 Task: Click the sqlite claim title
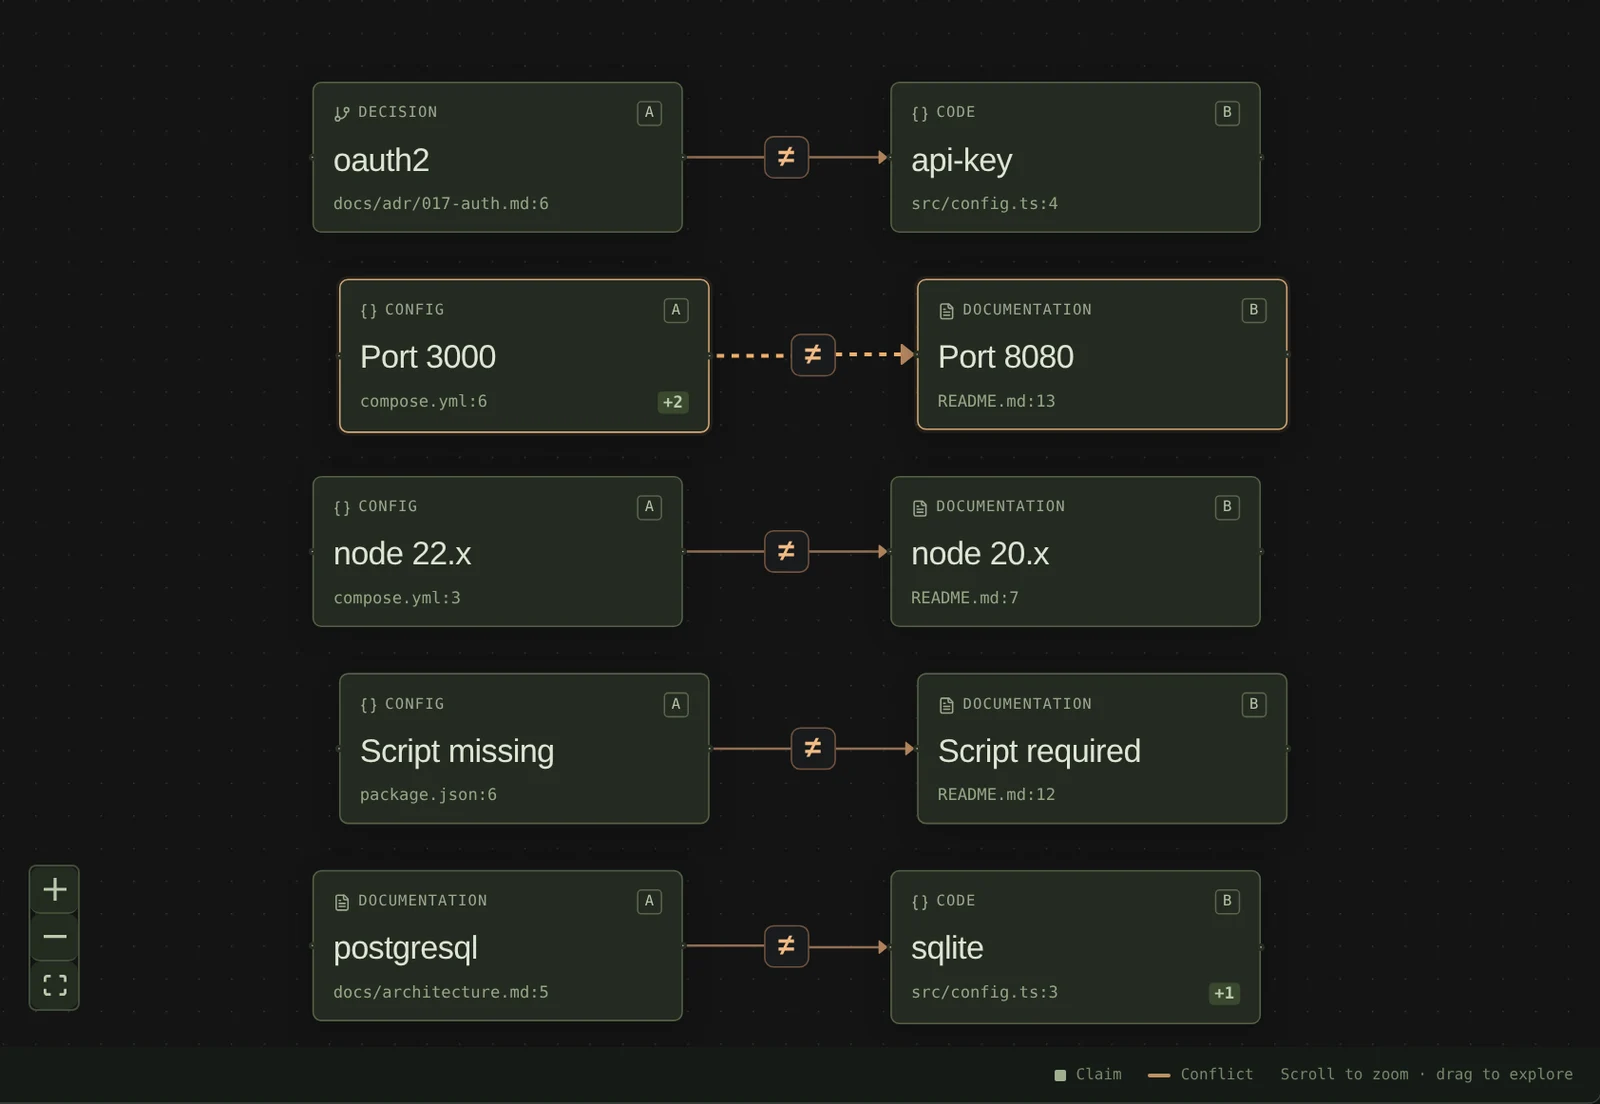pyautogui.click(x=947, y=948)
